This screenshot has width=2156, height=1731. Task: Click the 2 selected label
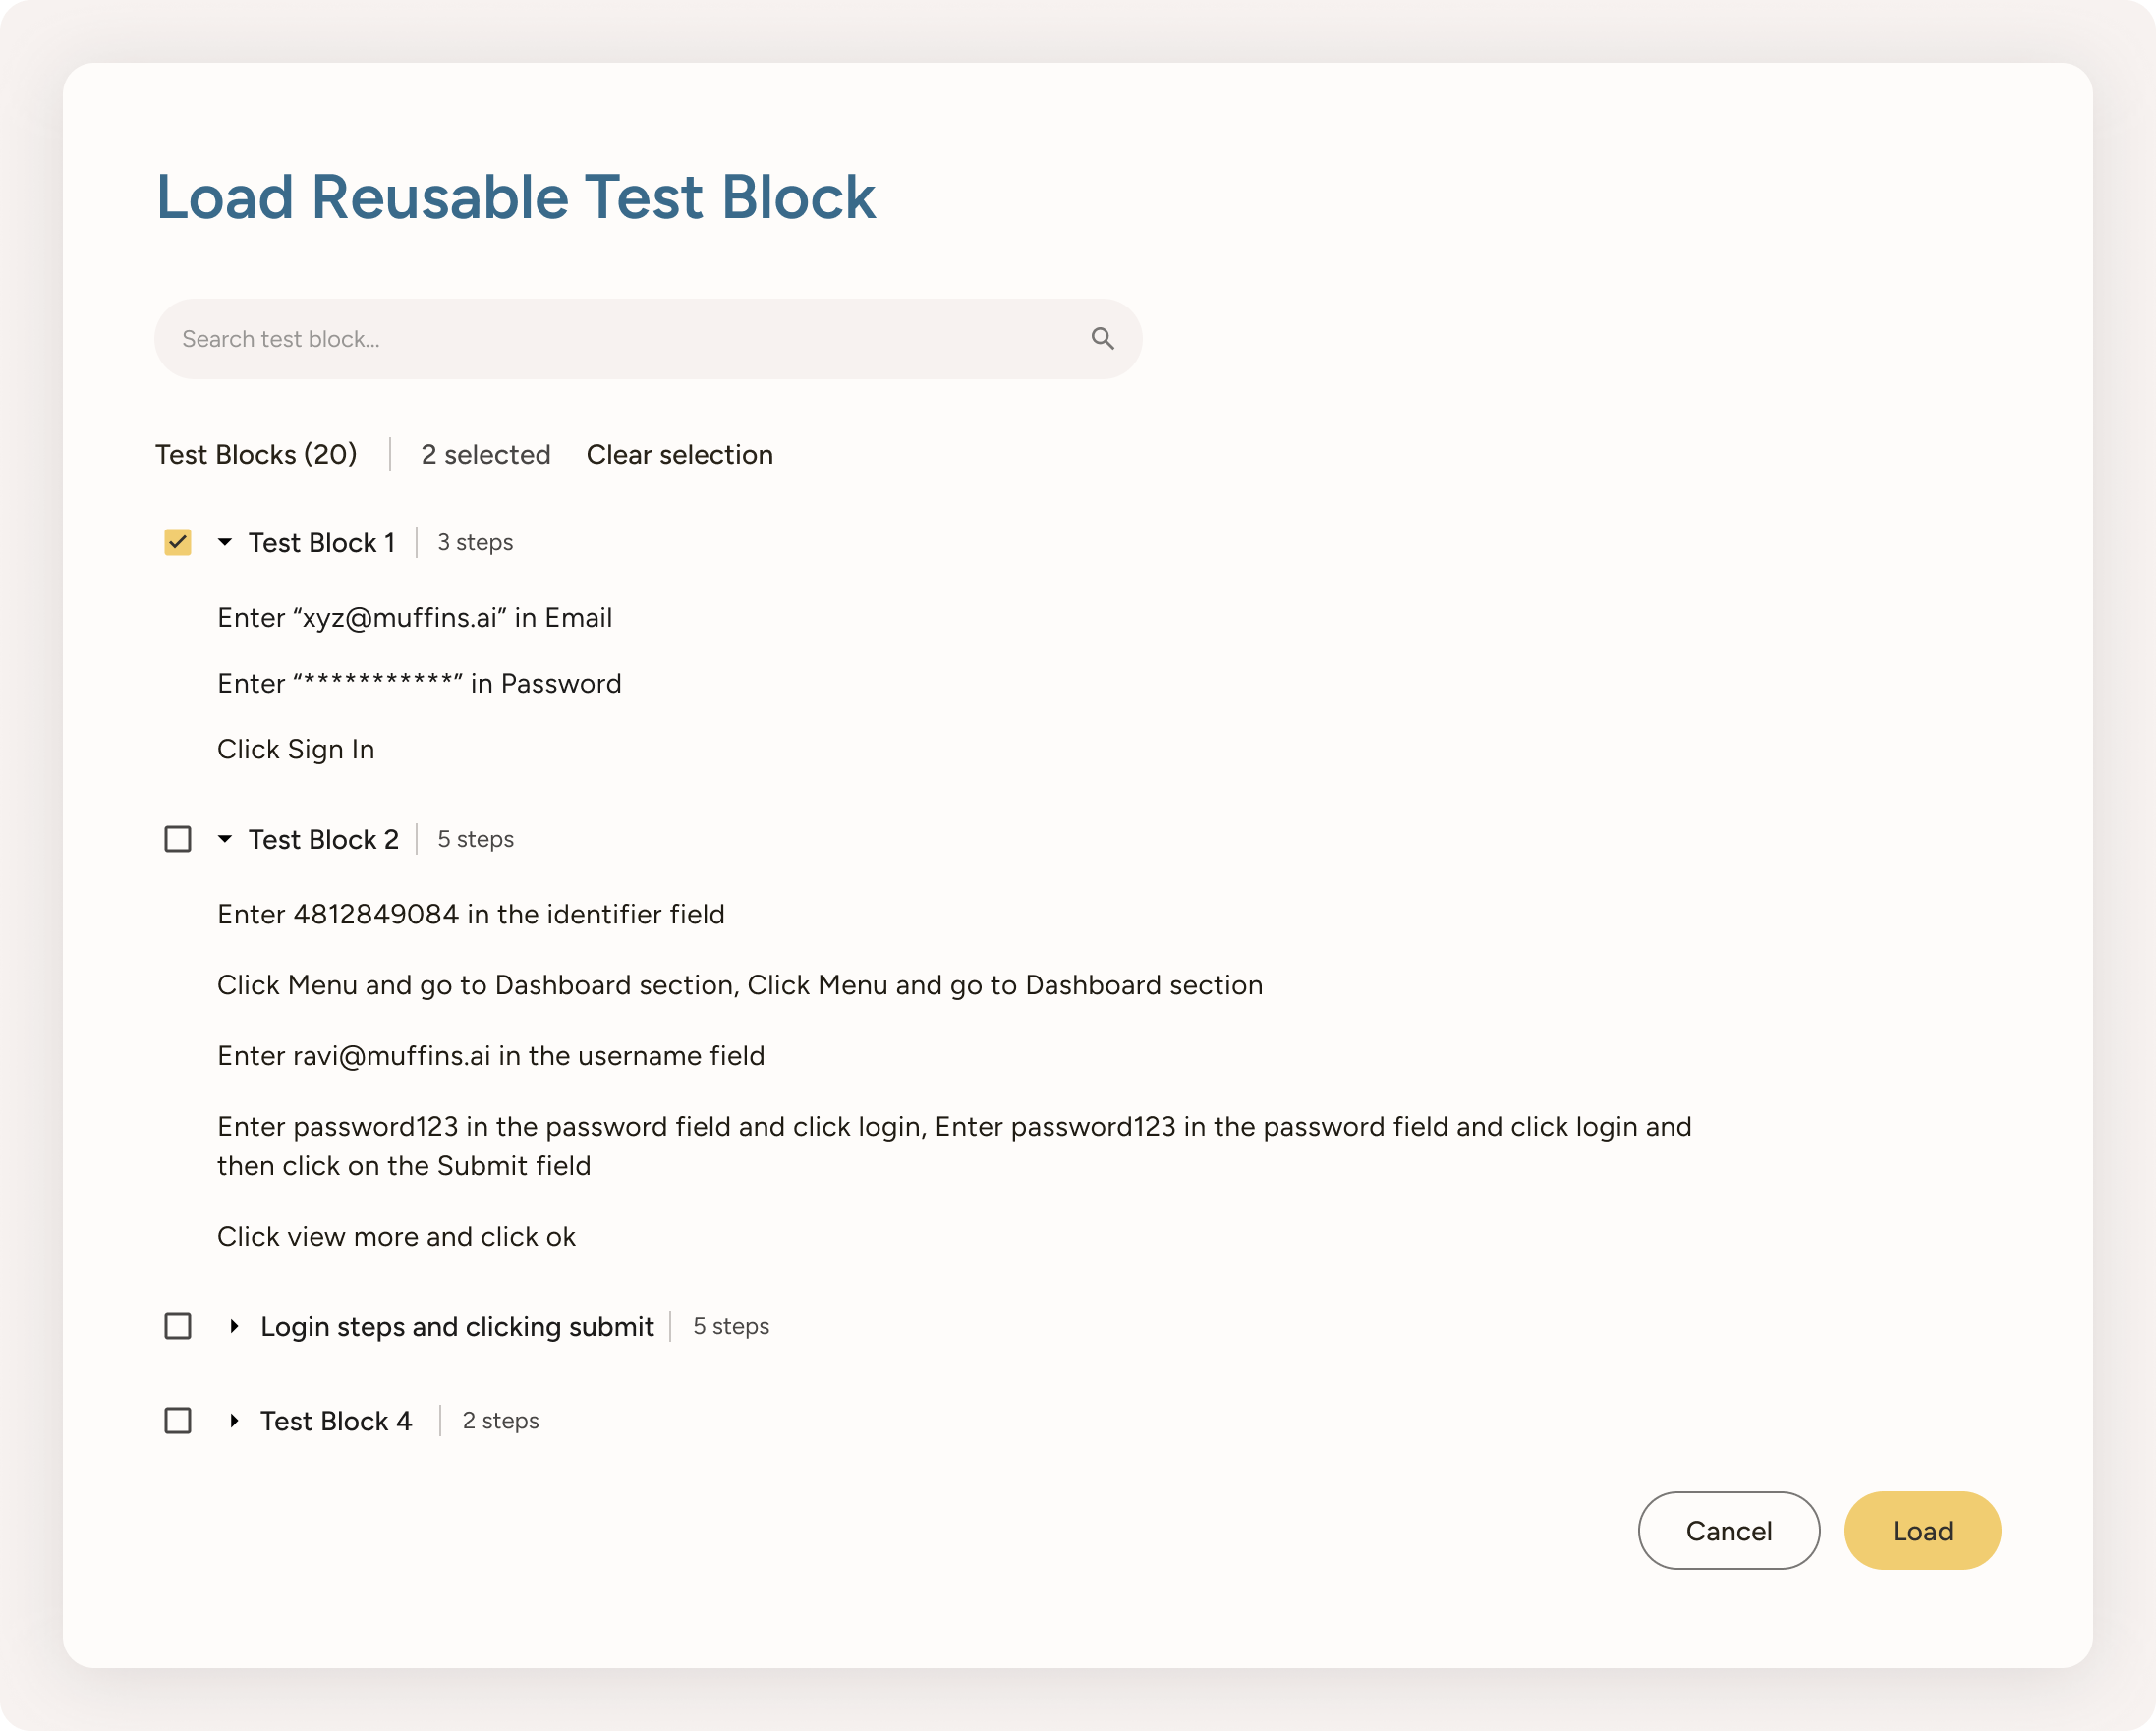(486, 455)
